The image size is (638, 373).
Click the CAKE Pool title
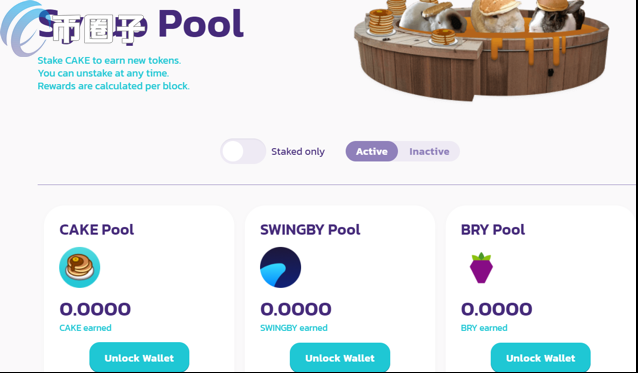click(96, 230)
